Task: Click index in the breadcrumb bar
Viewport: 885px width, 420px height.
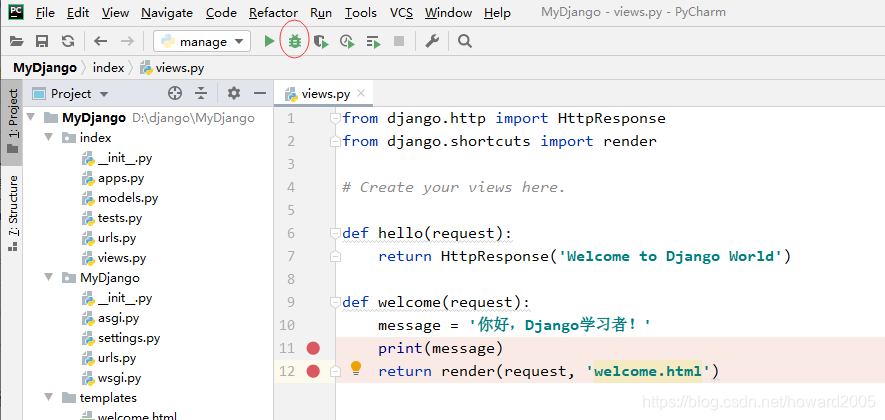Action: [x=108, y=68]
